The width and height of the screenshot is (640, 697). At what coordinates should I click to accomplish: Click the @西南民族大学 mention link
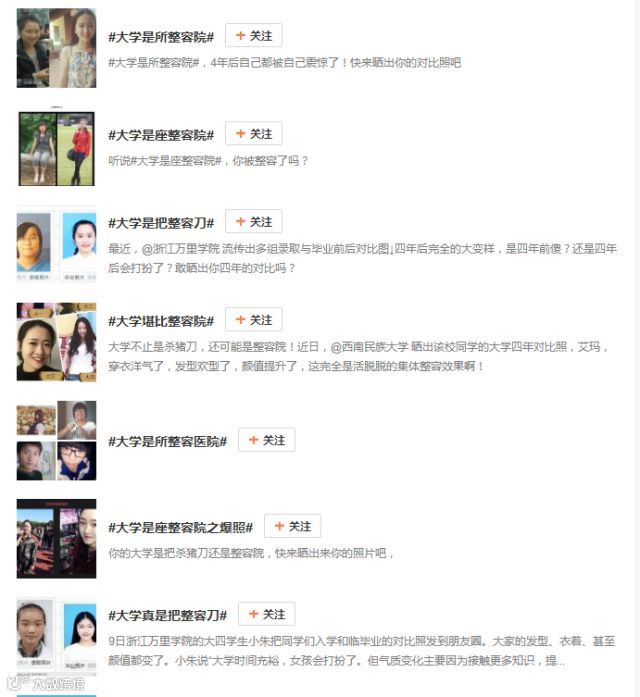[x=369, y=347]
